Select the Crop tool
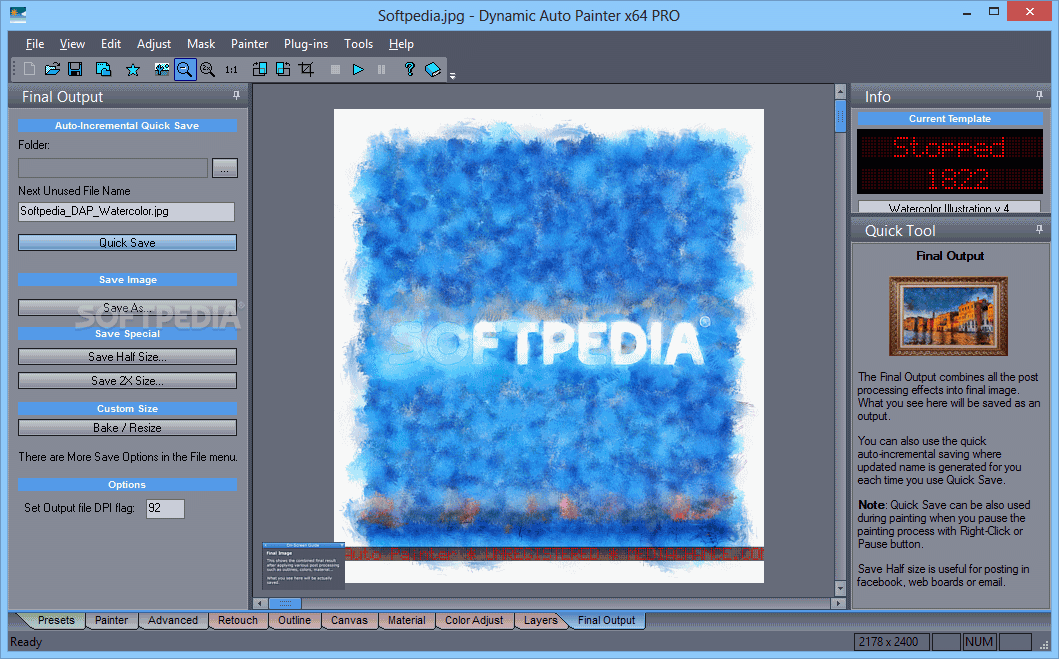This screenshot has height=659, width=1059. click(306, 69)
